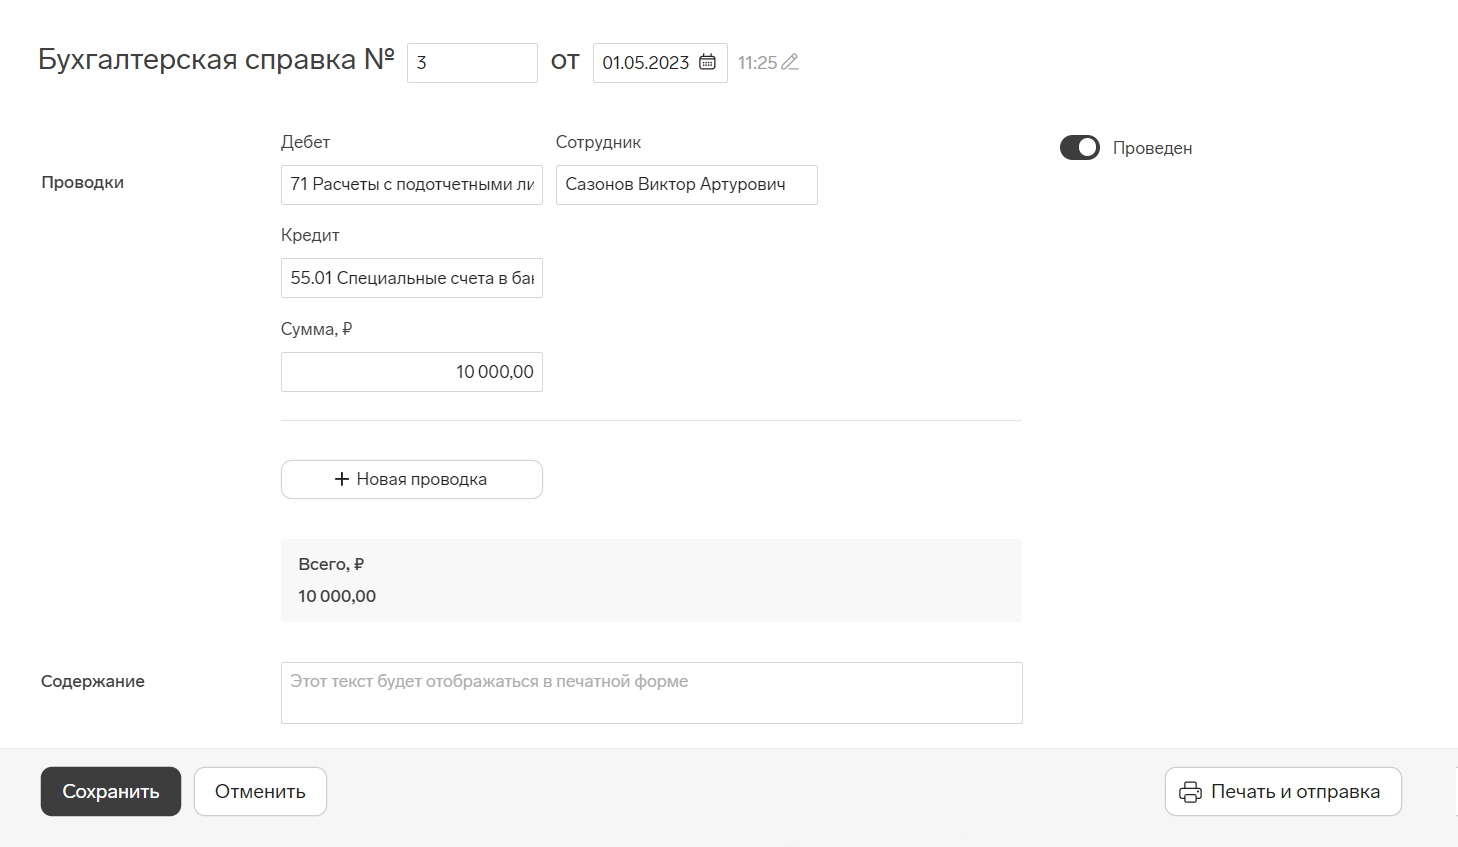
Task: Select the Сотрудник field Сазонов Виктор Артурович
Action: click(x=687, y=185)
